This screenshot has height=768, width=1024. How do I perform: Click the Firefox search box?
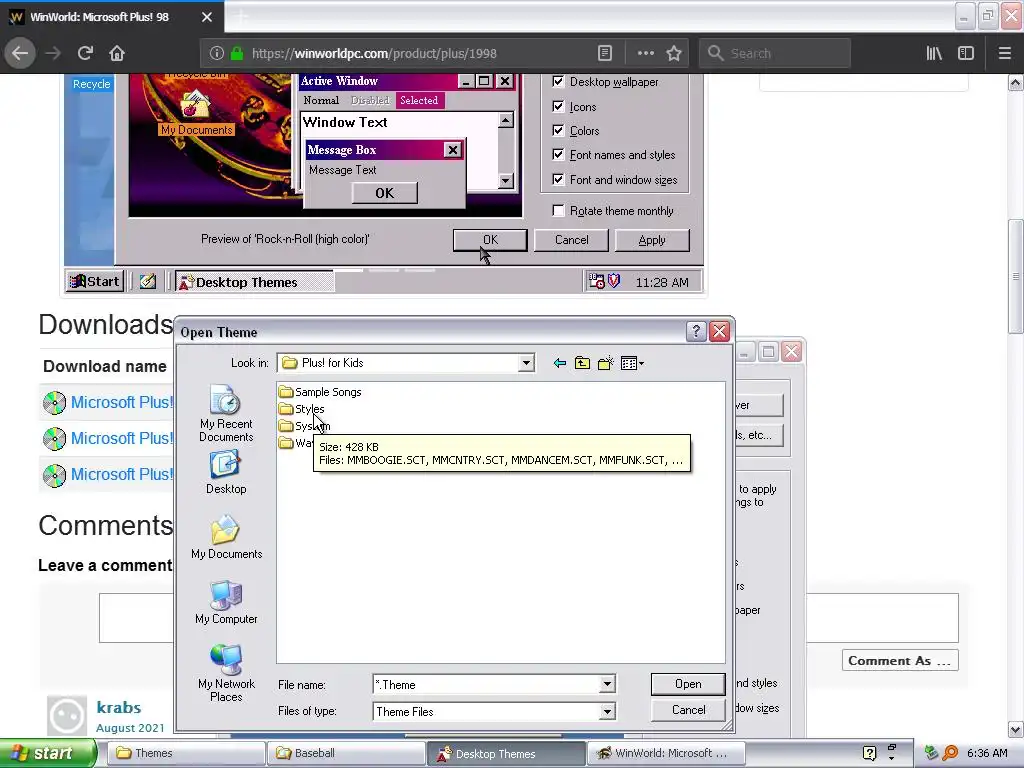point(775,53)
